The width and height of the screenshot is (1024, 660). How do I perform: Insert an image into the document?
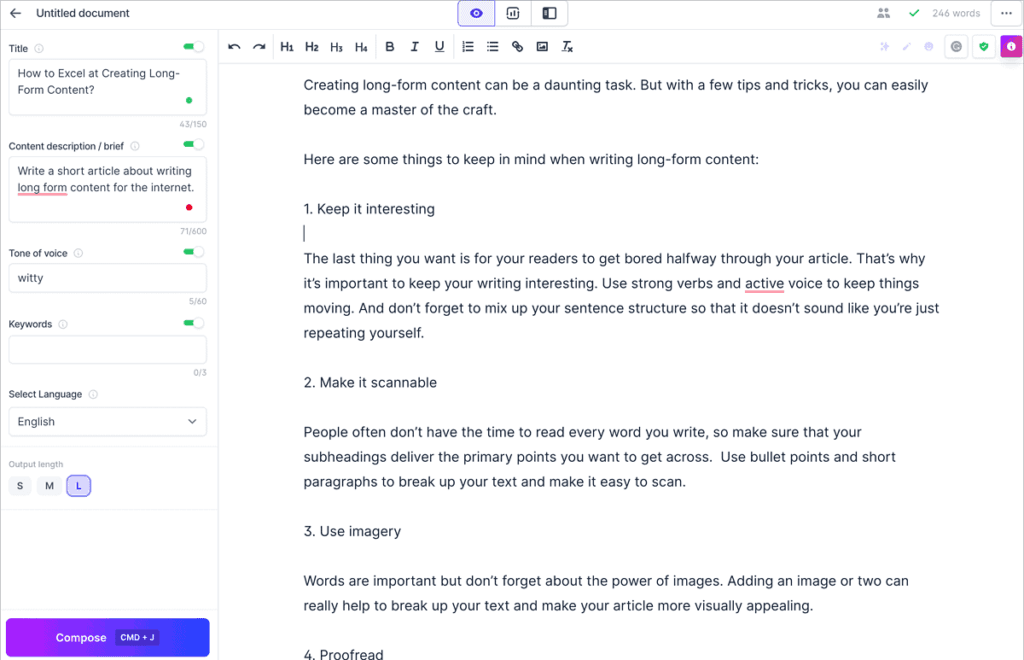(541, 46)
